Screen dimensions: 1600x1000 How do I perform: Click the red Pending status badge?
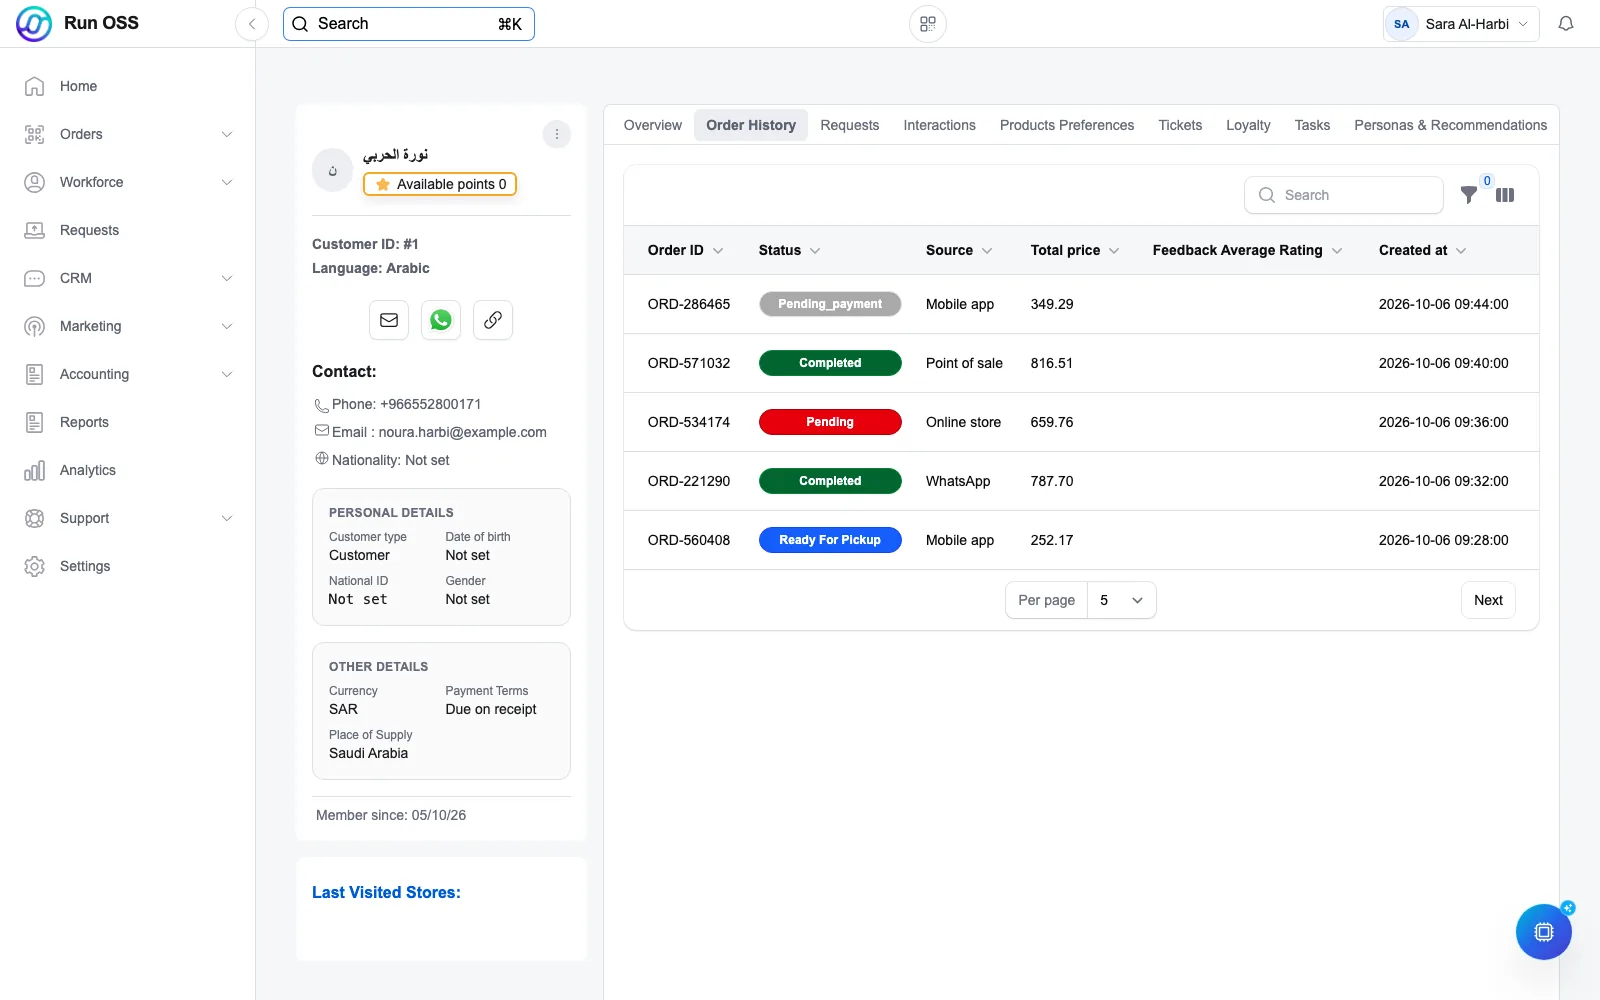pyautogui.click(x=830, y=422)
